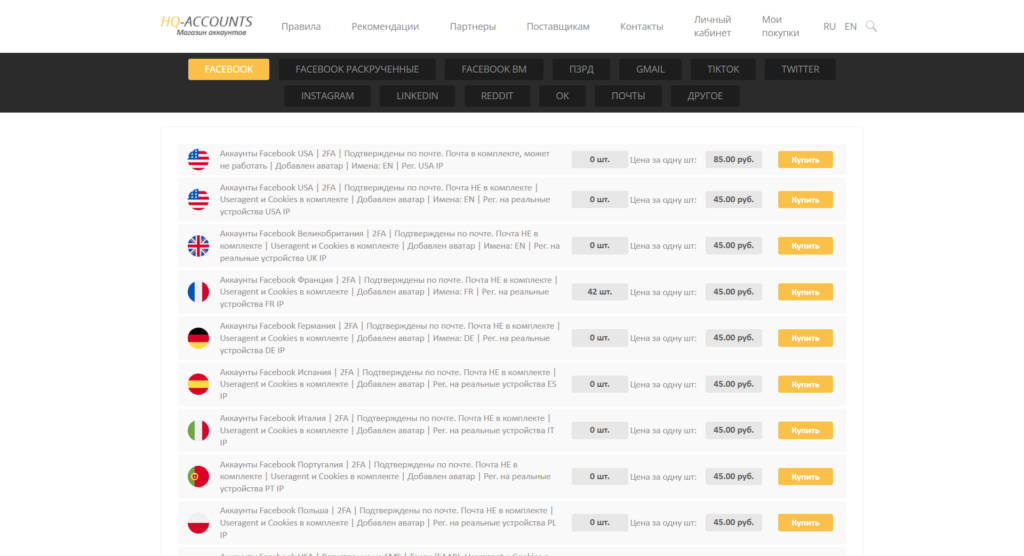The height and width of the screenshot is (556, 1024).
Task: Open the Португалия accounts description
Action: pyautogui.click(x=385, y=476)
